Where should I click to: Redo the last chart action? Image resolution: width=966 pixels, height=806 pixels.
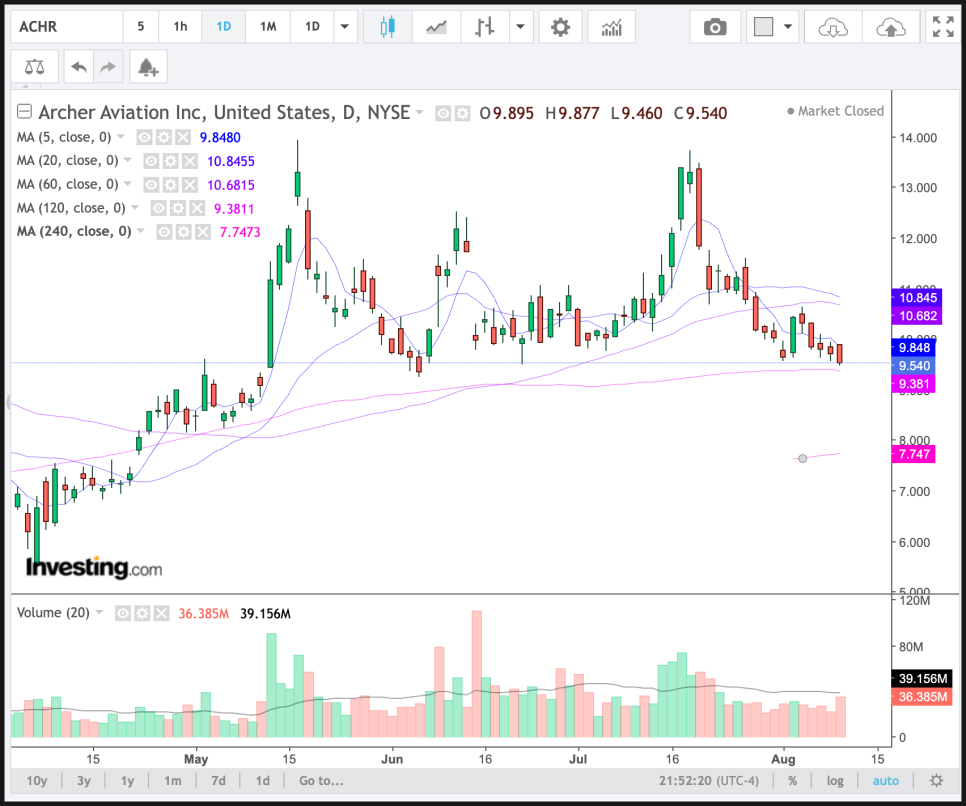click(108, 67)
